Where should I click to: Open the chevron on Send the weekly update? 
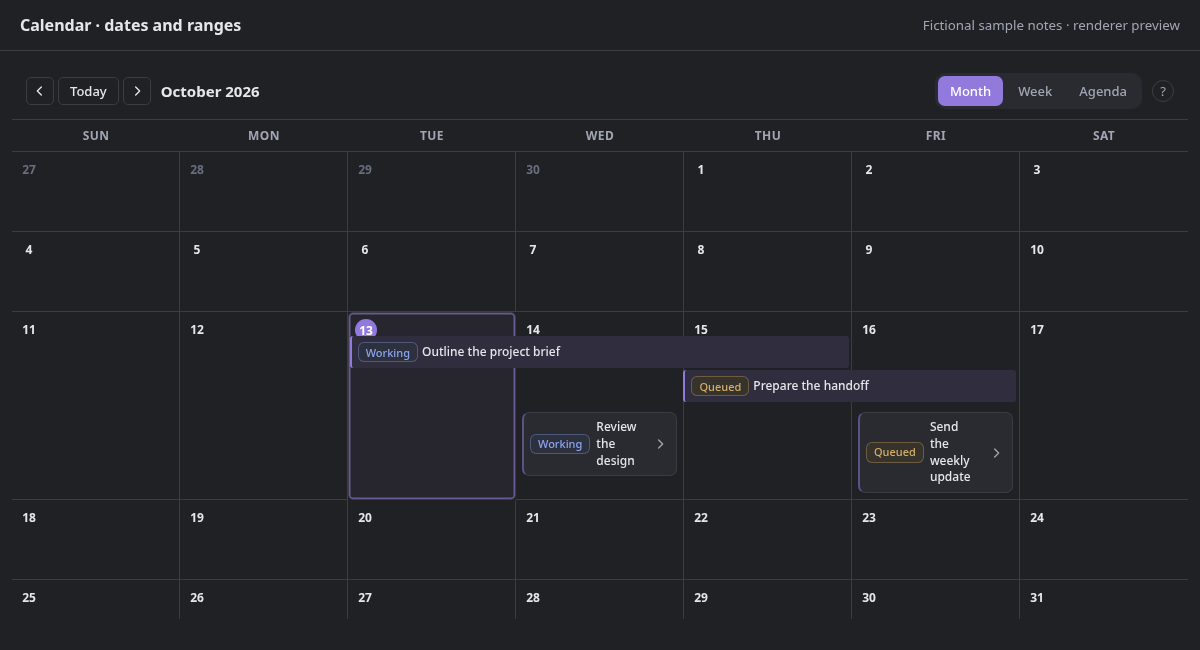tap(996, 452)
